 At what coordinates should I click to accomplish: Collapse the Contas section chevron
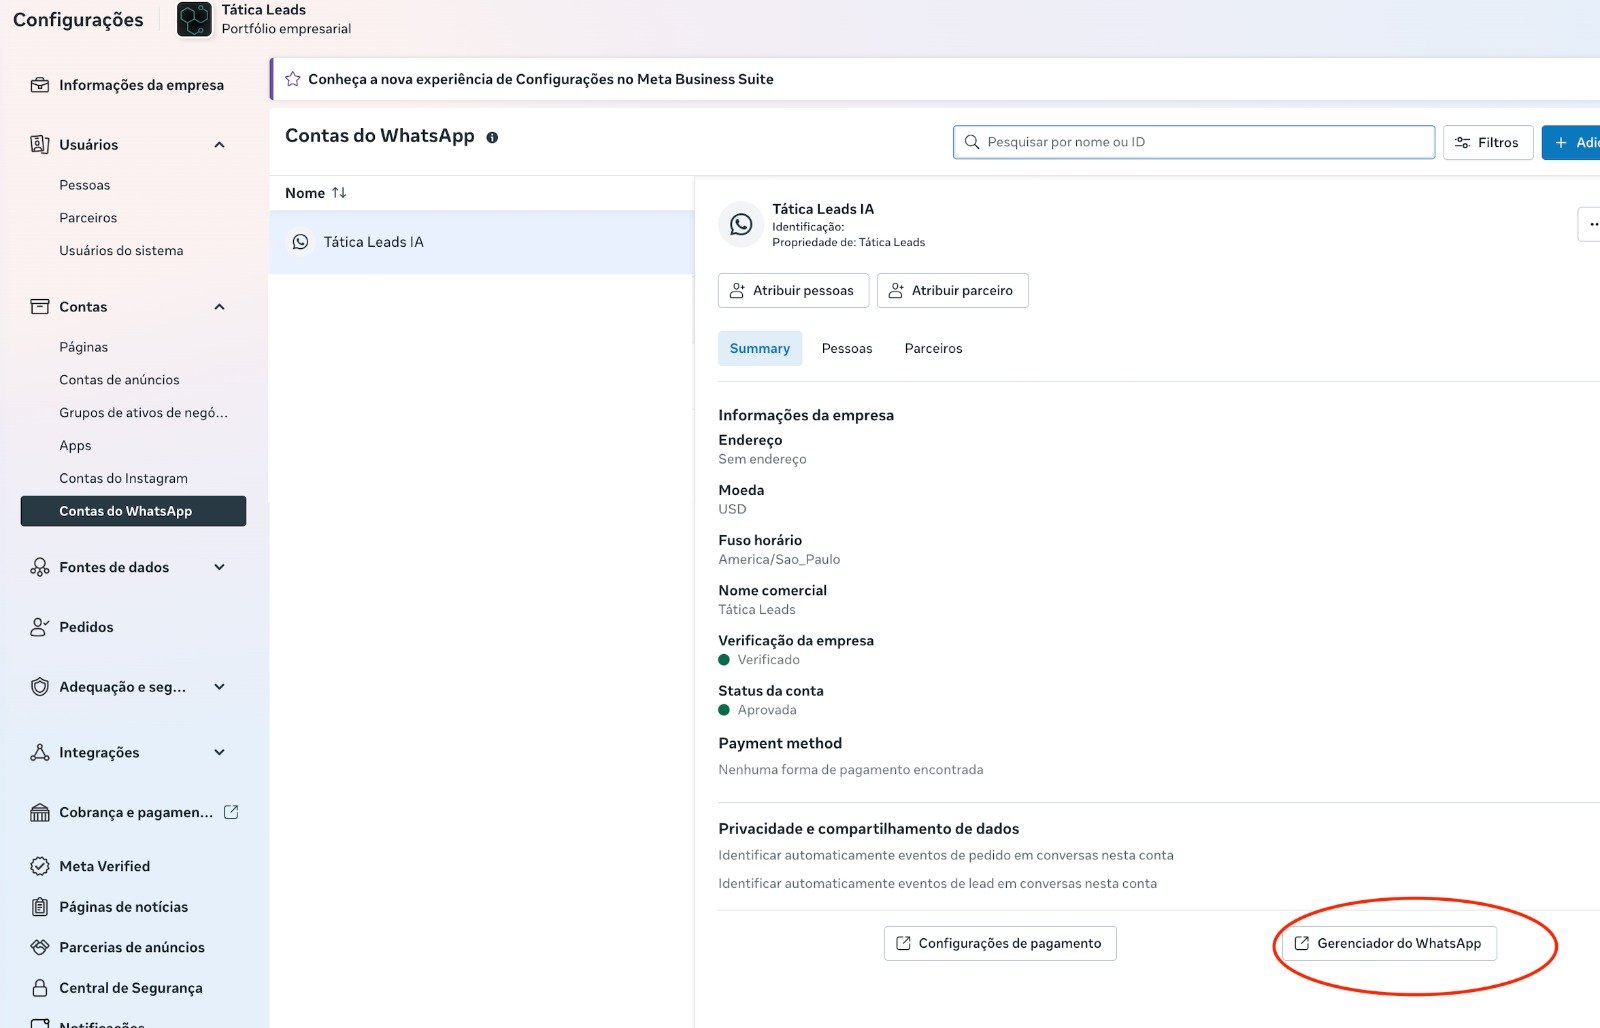coord(220,307)
